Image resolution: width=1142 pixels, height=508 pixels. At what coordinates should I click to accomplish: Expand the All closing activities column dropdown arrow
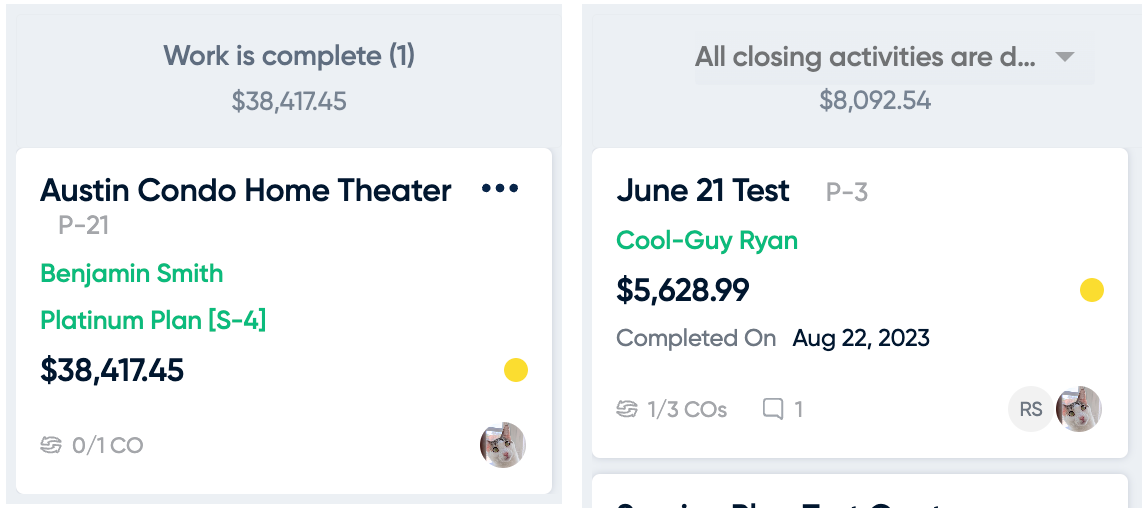1065,57
